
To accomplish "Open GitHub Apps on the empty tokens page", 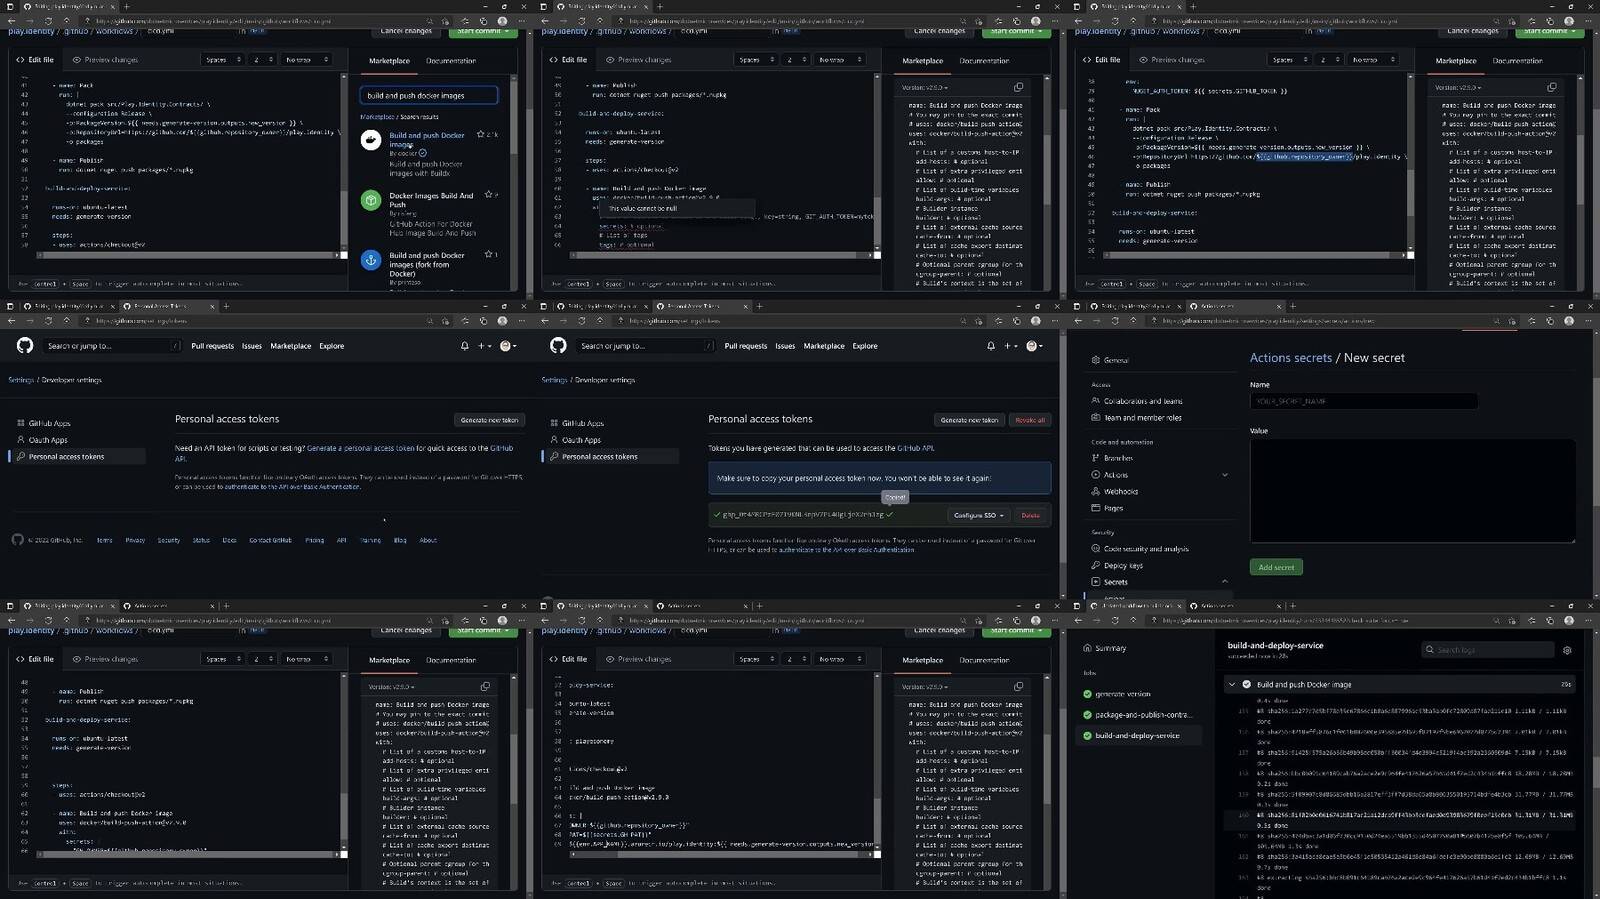I will click(49, 423).
